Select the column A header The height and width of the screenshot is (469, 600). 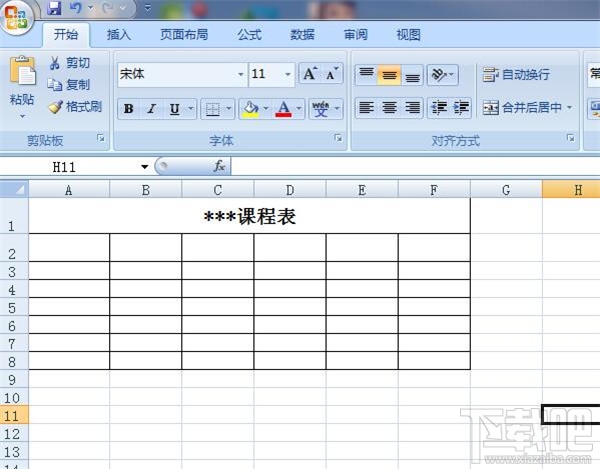click(x=69, y=190)
